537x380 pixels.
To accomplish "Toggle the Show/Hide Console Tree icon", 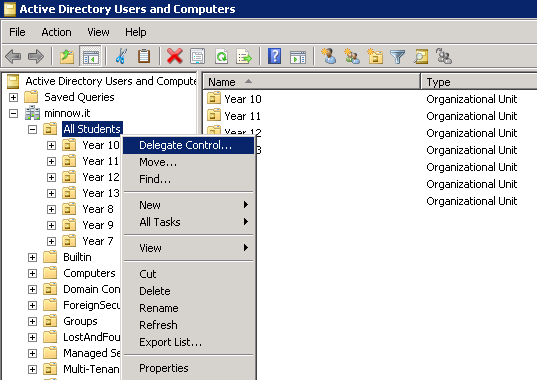I will tap(90, 56).
